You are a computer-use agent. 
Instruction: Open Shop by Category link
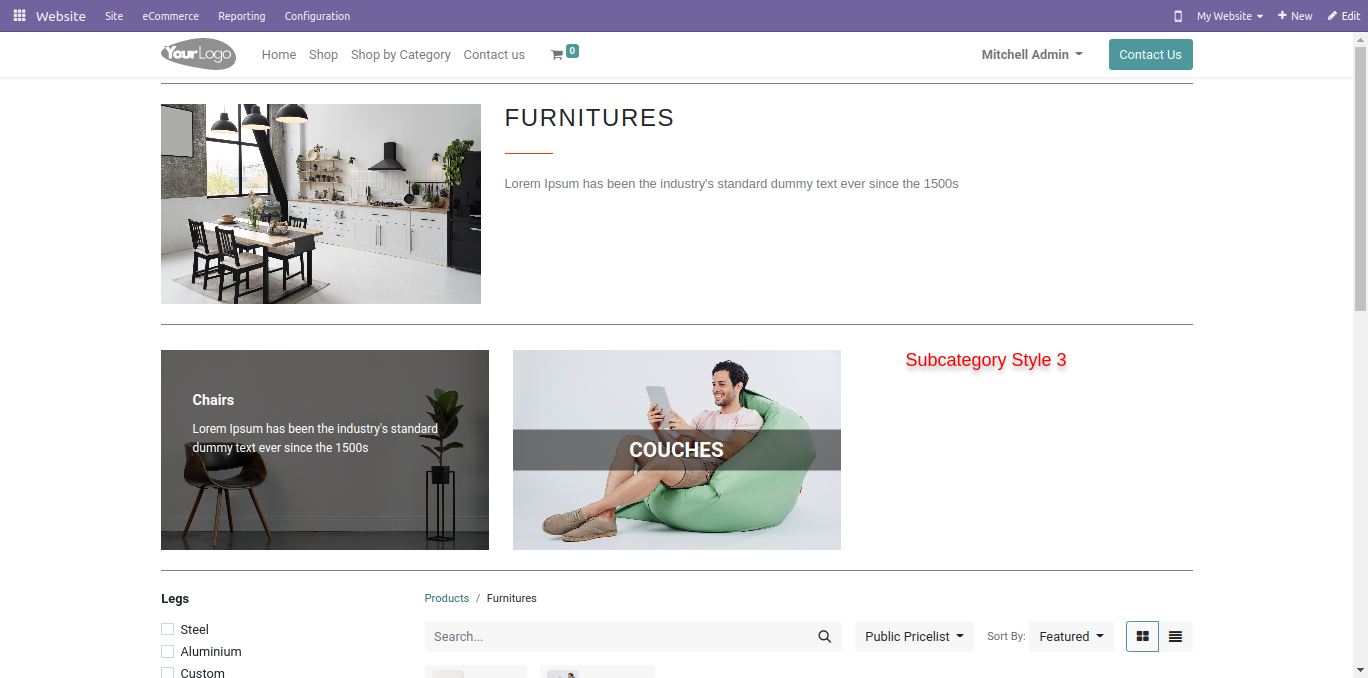pyautogui.click(x=401, y=55)
